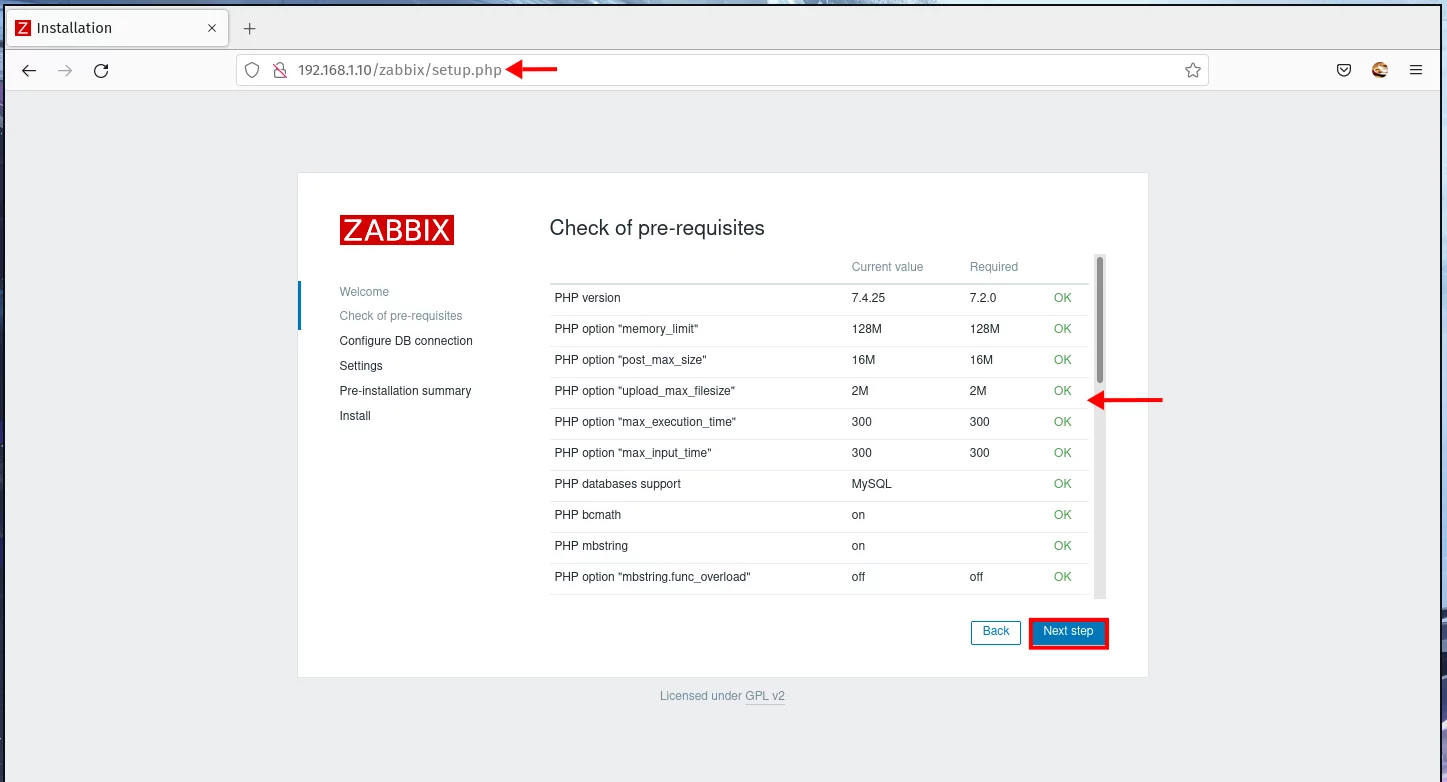Select the Installation browser tab

pyautogui.click(x=117, y=28)
